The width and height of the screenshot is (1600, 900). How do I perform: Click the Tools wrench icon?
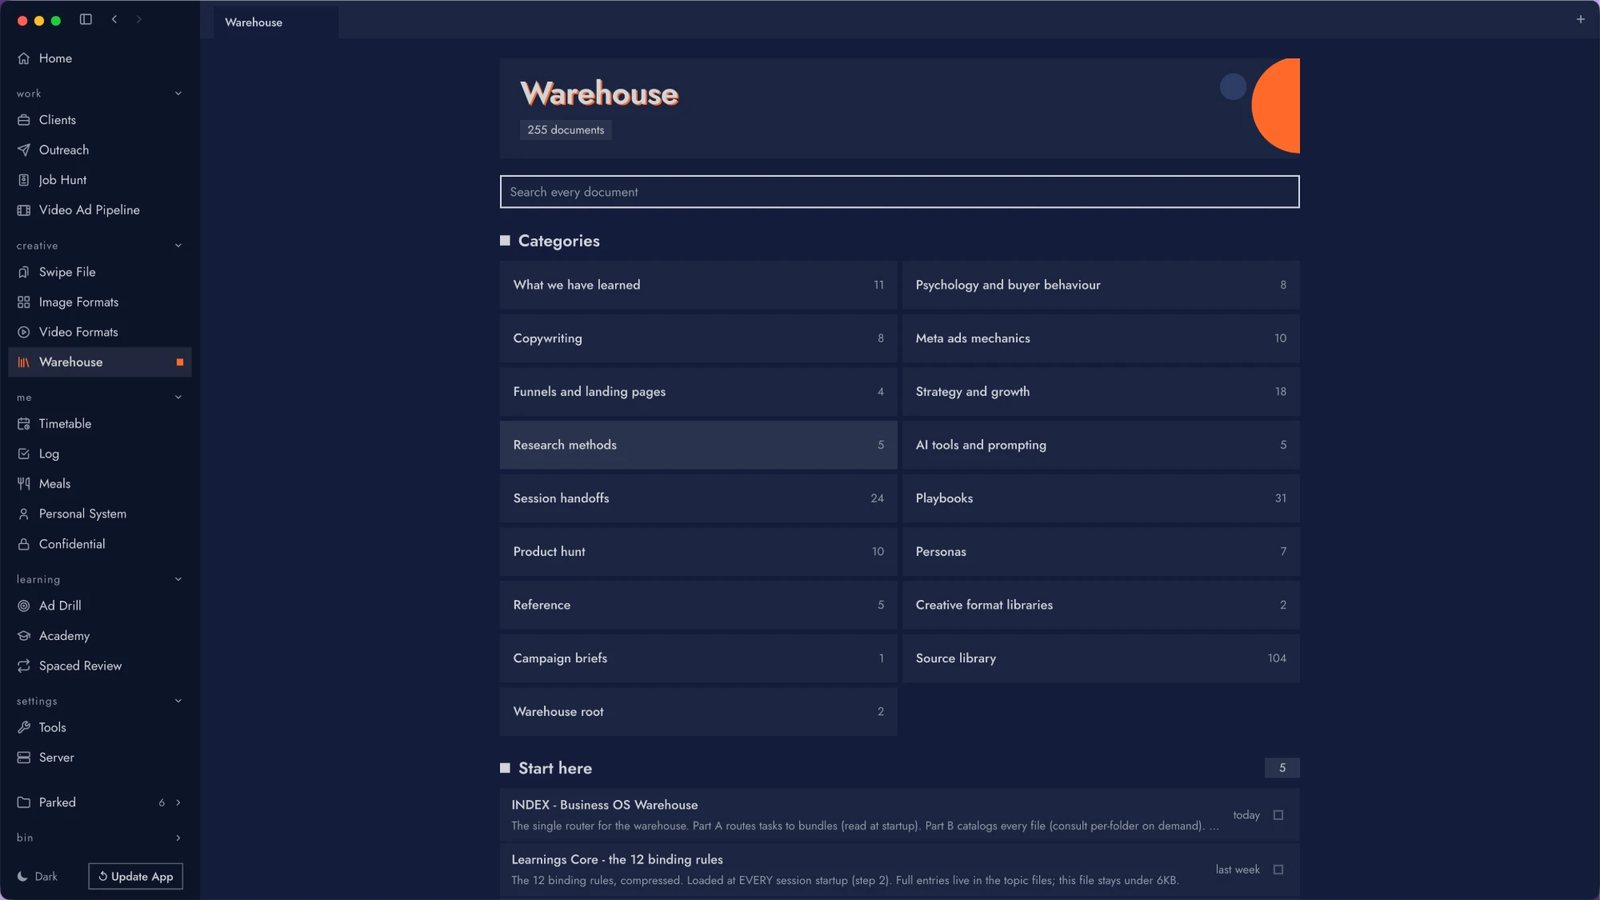[x=24, y=728]
